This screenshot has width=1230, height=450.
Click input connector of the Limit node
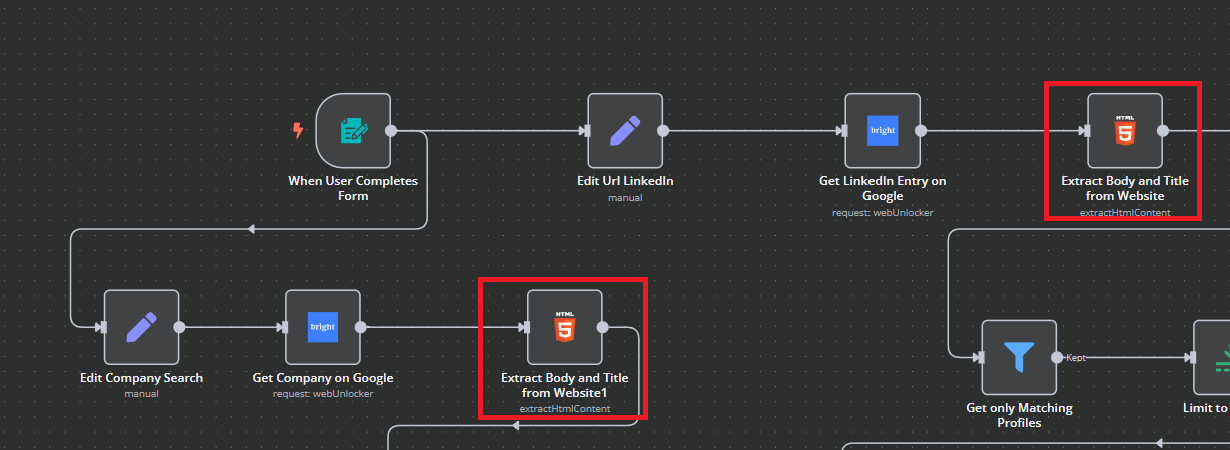pos(1191,357)
